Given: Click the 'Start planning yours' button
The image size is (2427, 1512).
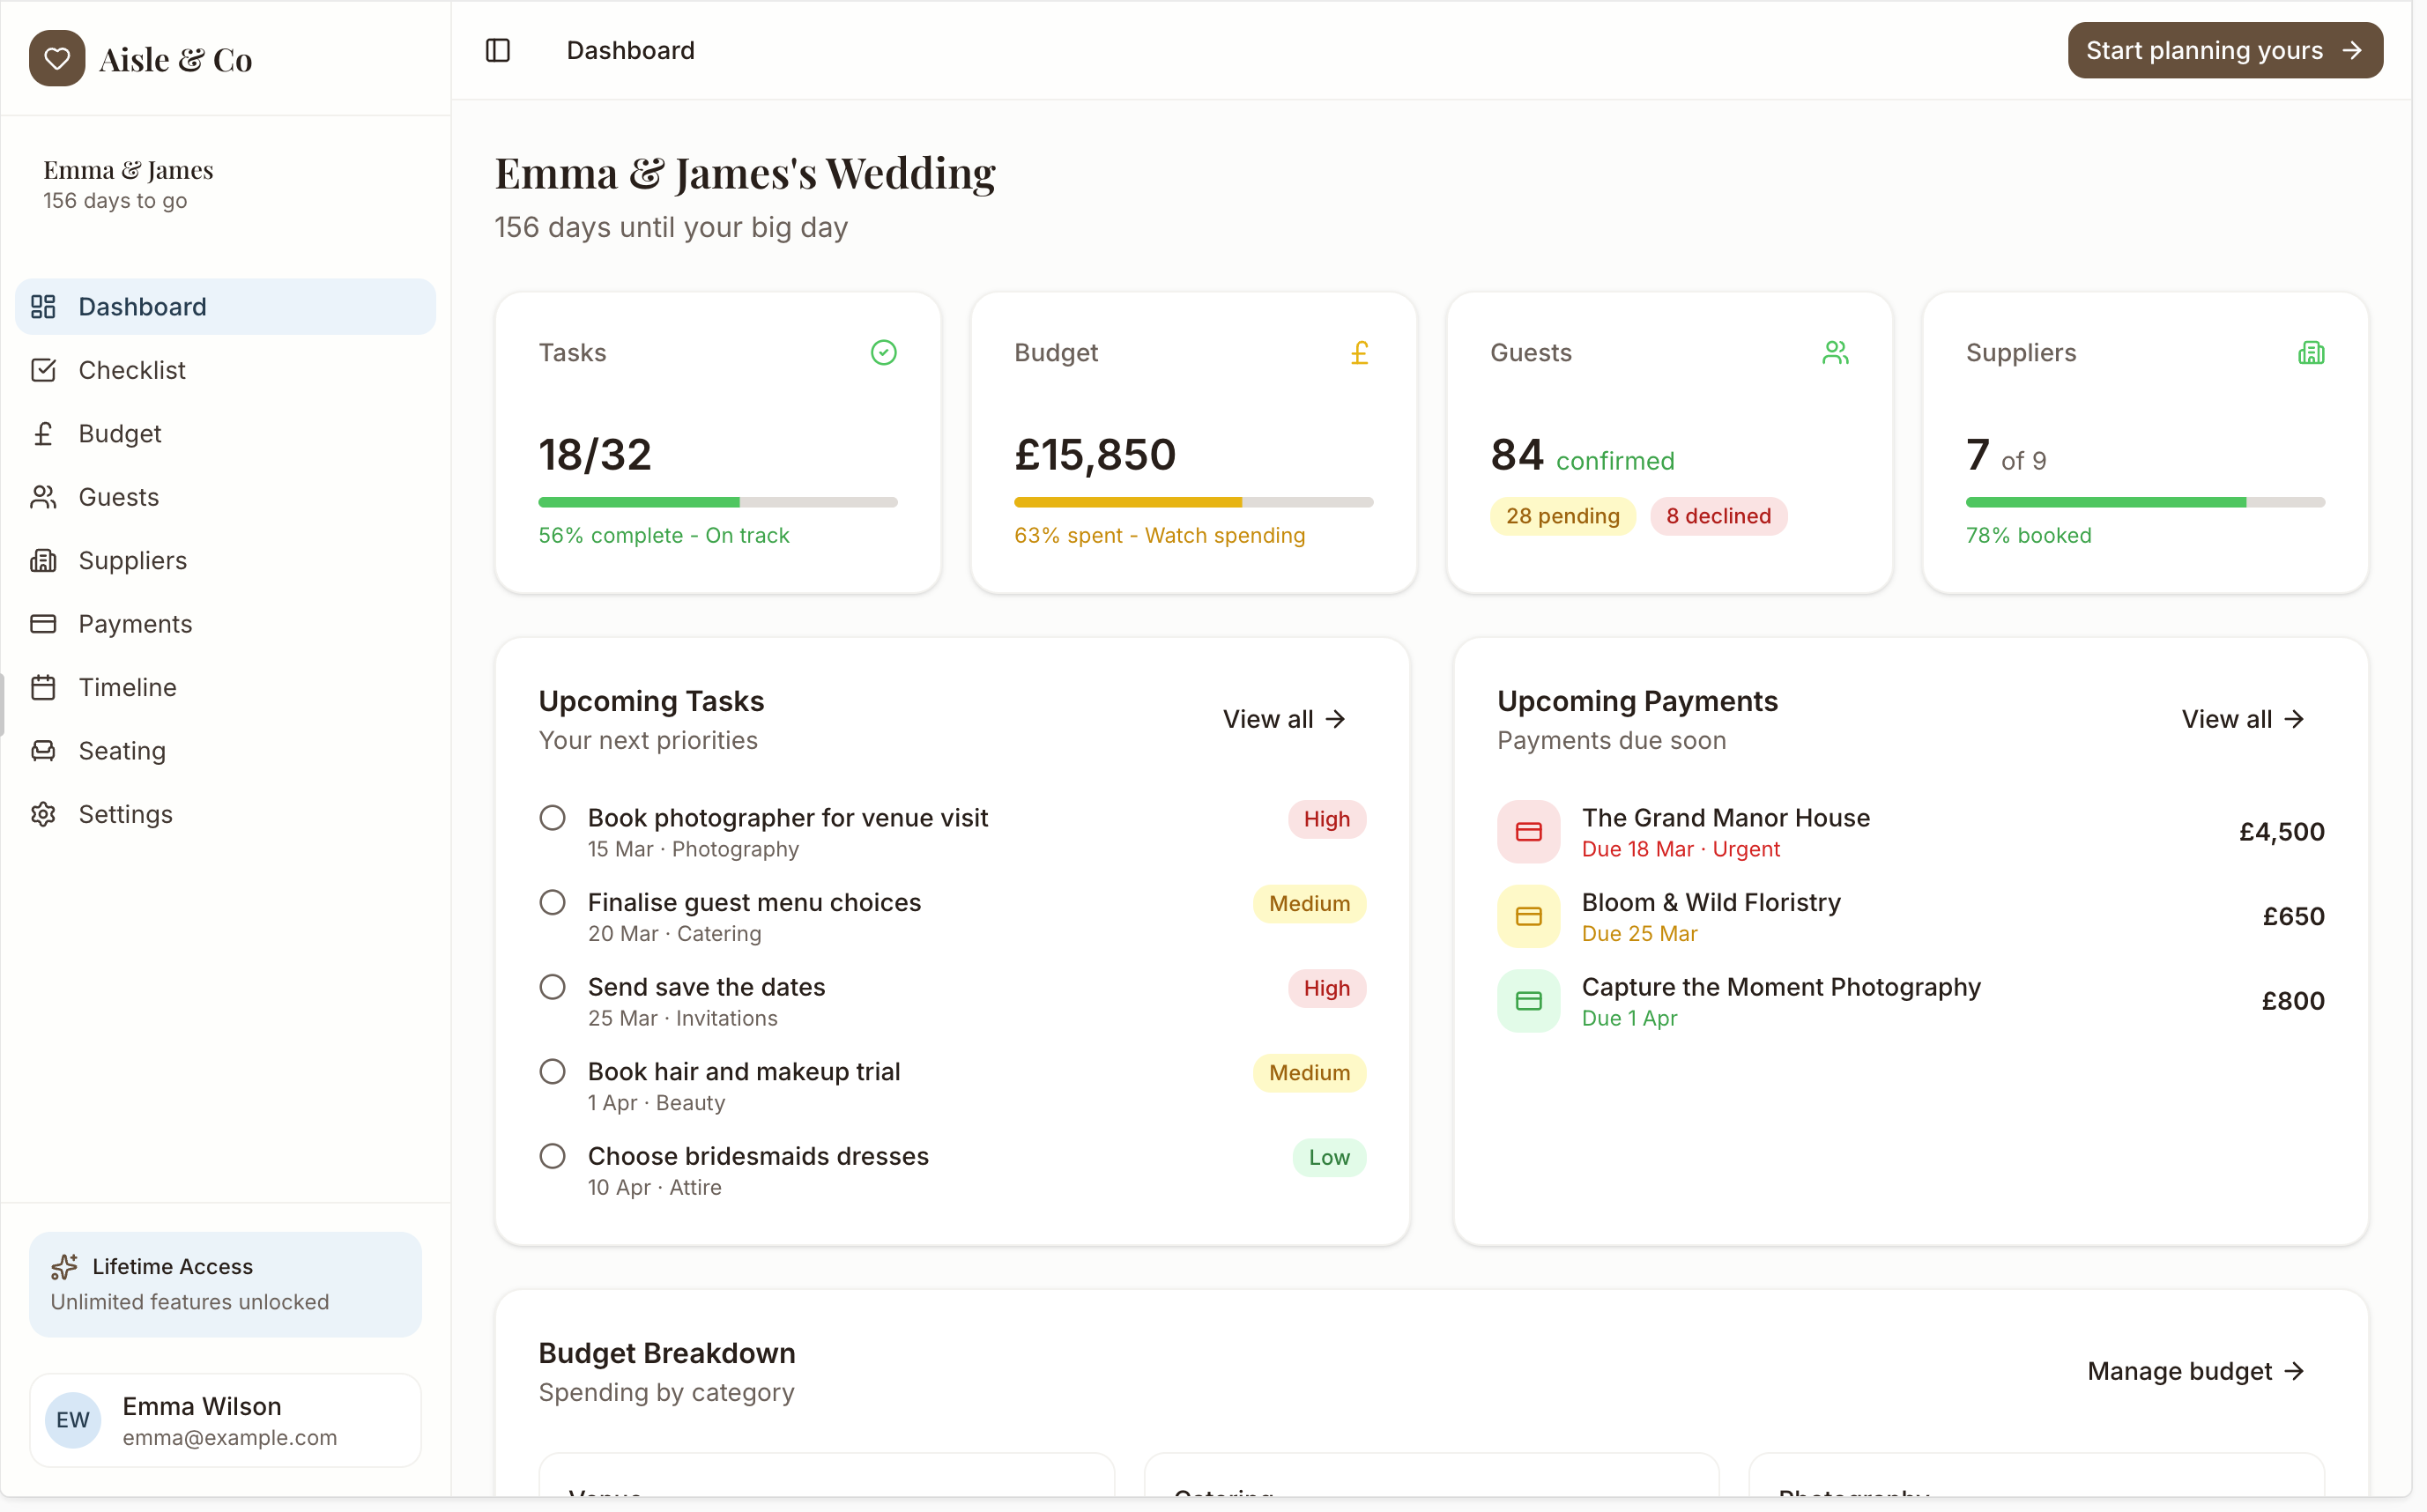Looking at the screenshot, I should tap(2224, 50).
